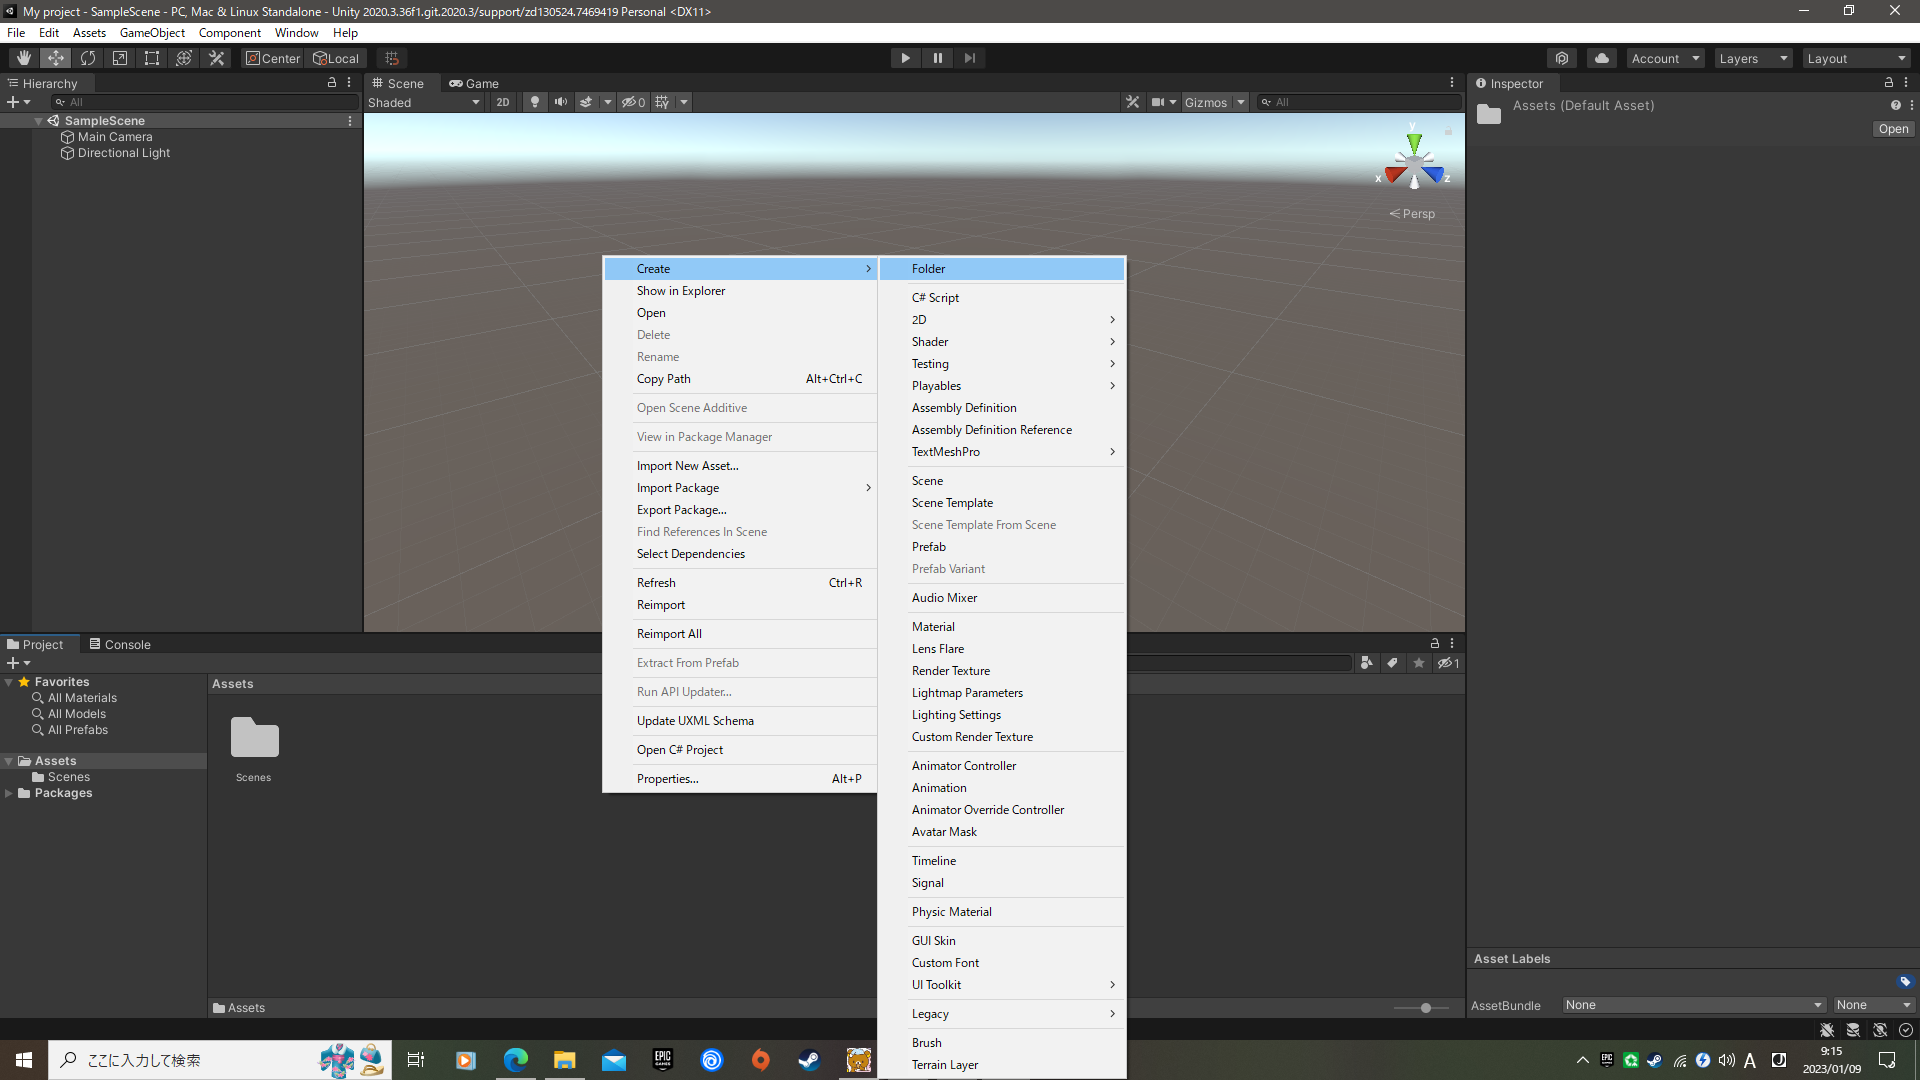
Task: Collapse the Favorites group
Action: point(8,682)
